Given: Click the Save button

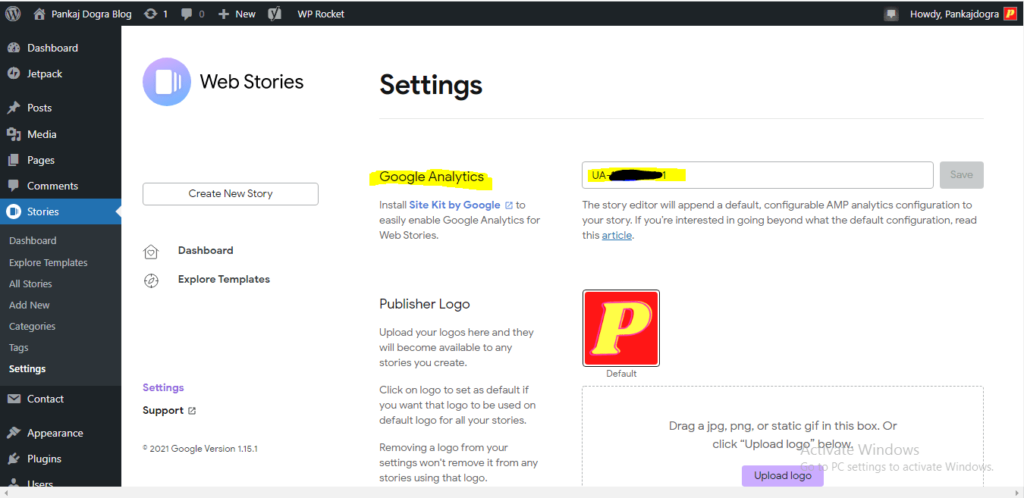Looking at the screenshot, I should pos(961,175).
